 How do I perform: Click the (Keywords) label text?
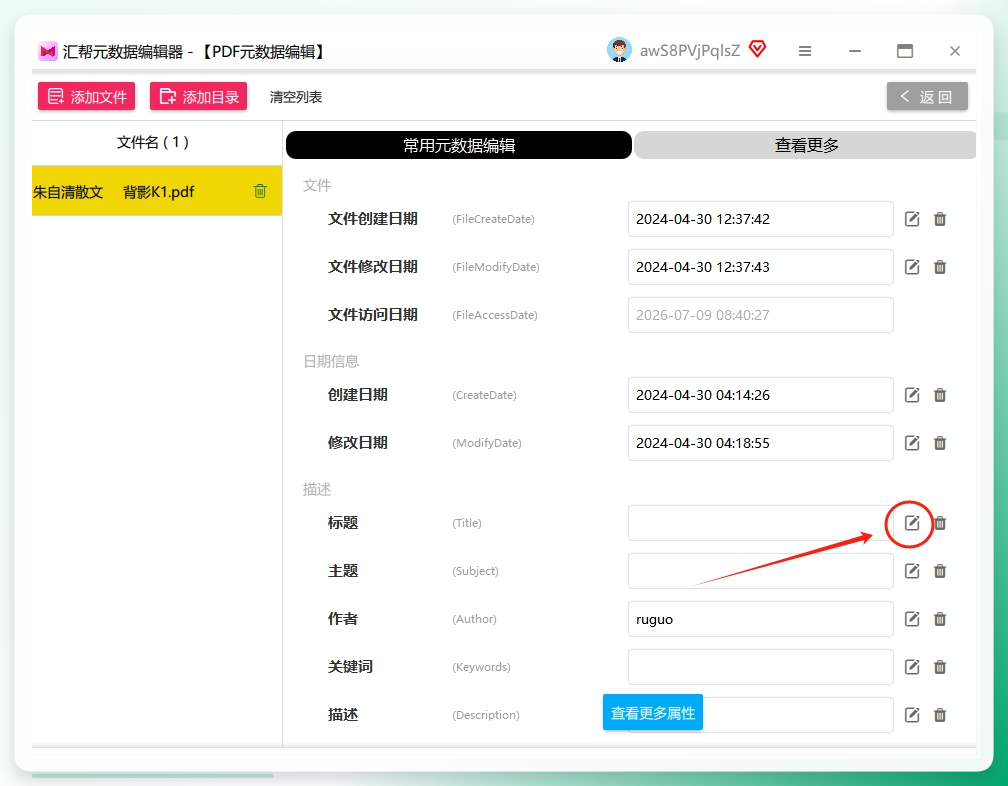[x=481, y=667]
